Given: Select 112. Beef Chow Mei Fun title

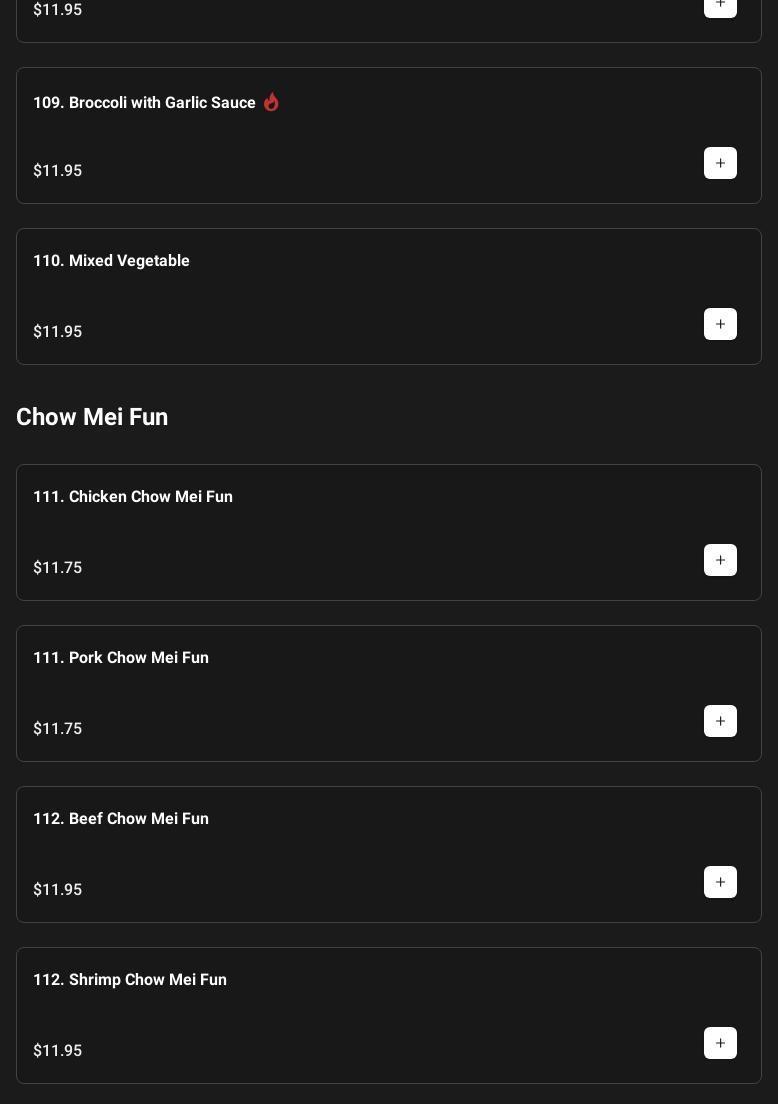Looking at the screenshot, I should 121,819.
